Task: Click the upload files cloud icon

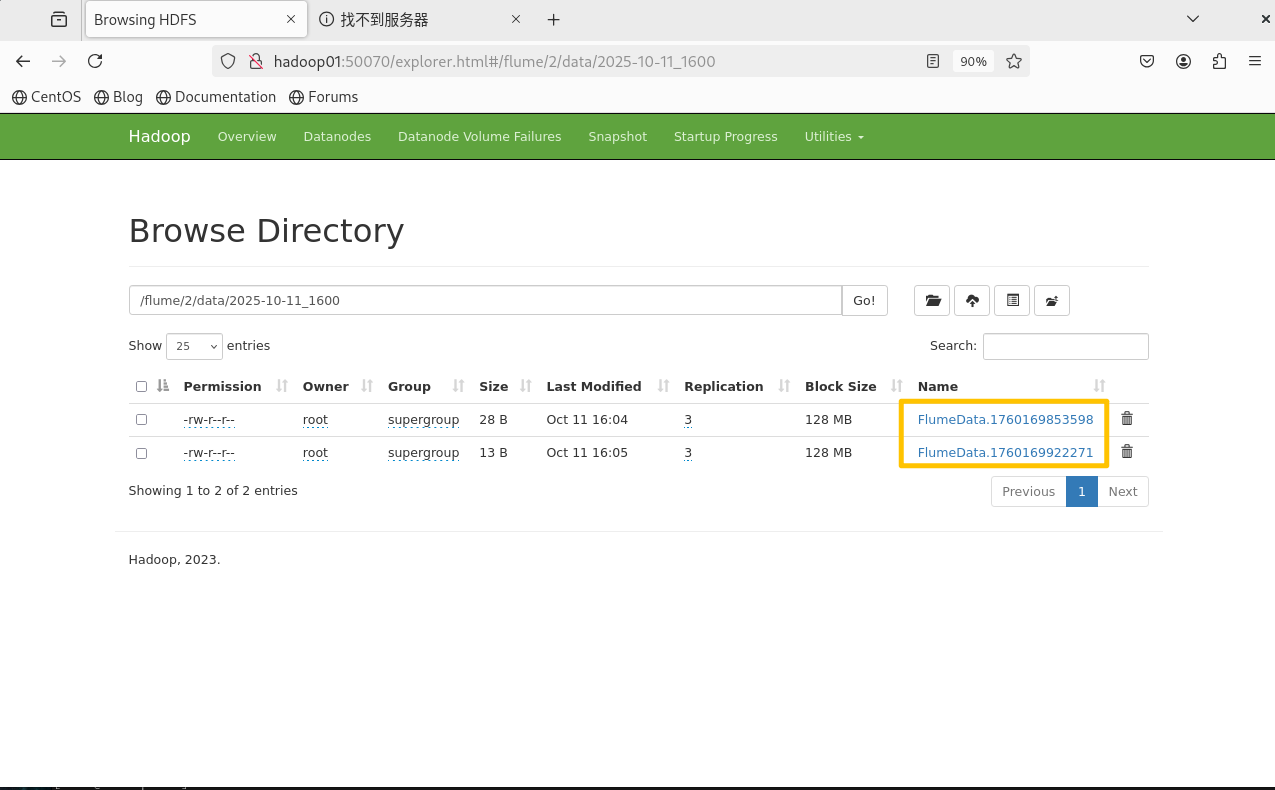Action: coord(973,300)
